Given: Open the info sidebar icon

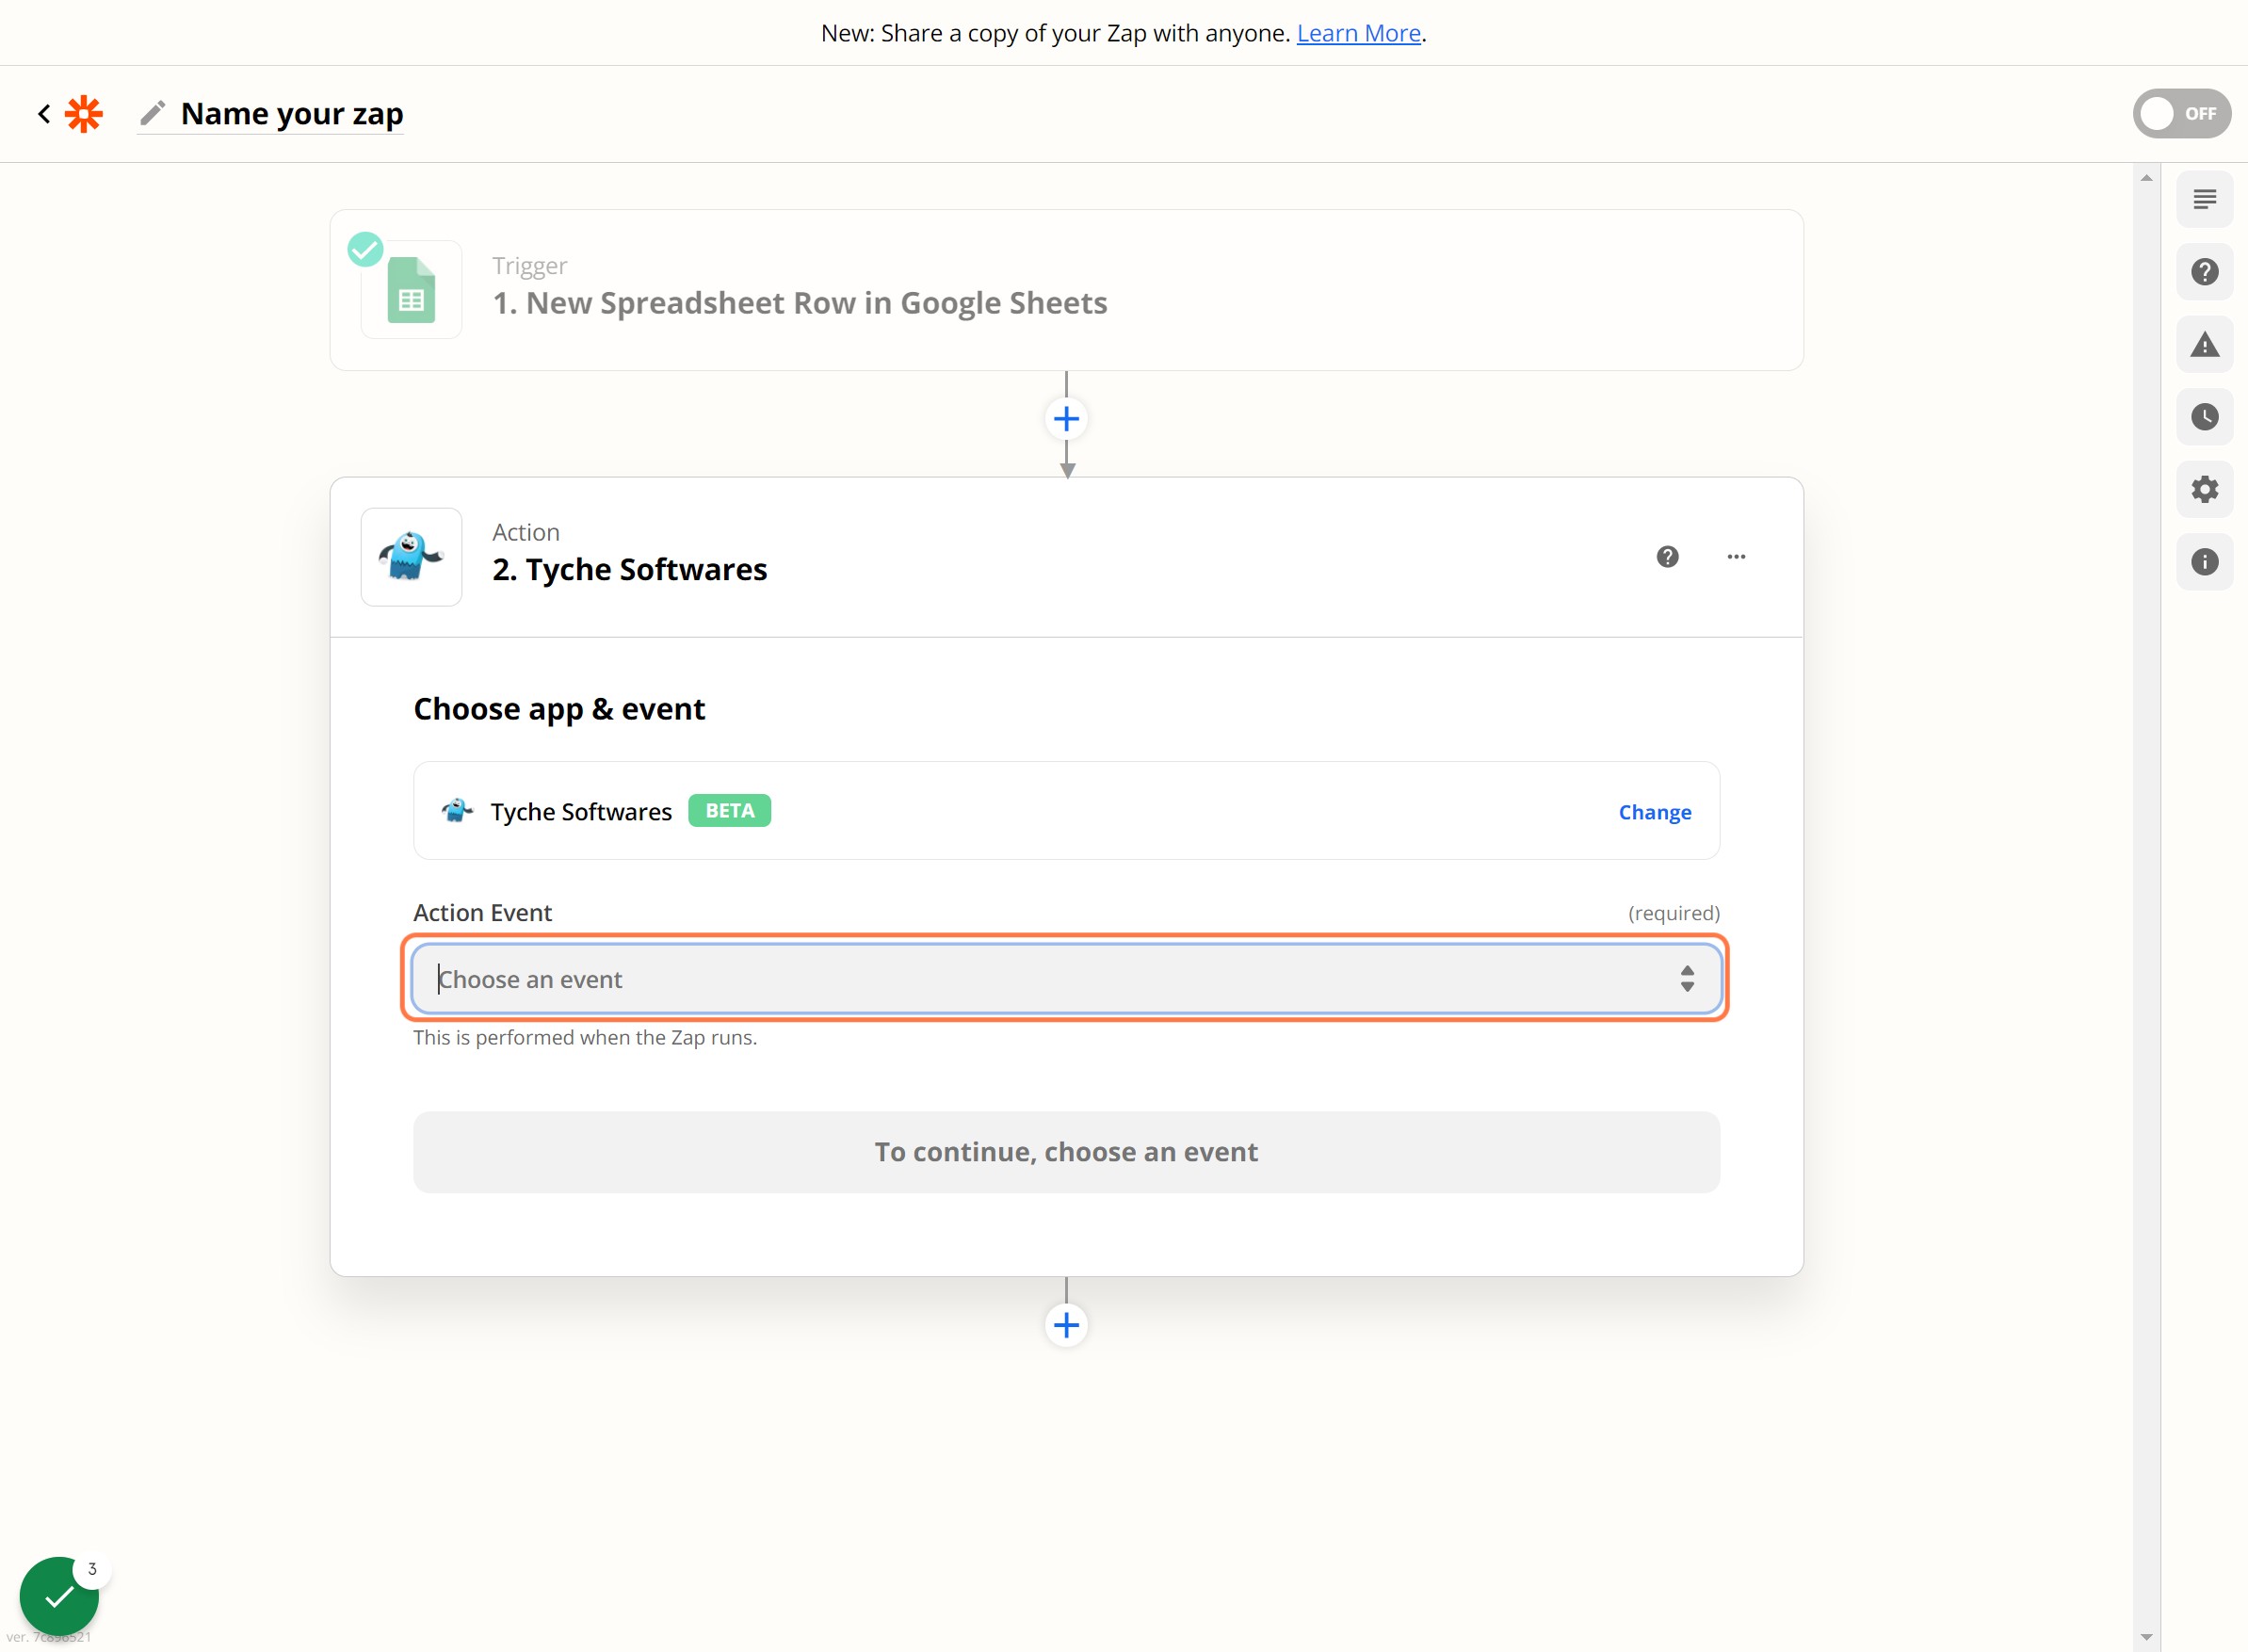Looking at the screenshot, I should [x=2204, y=562].
